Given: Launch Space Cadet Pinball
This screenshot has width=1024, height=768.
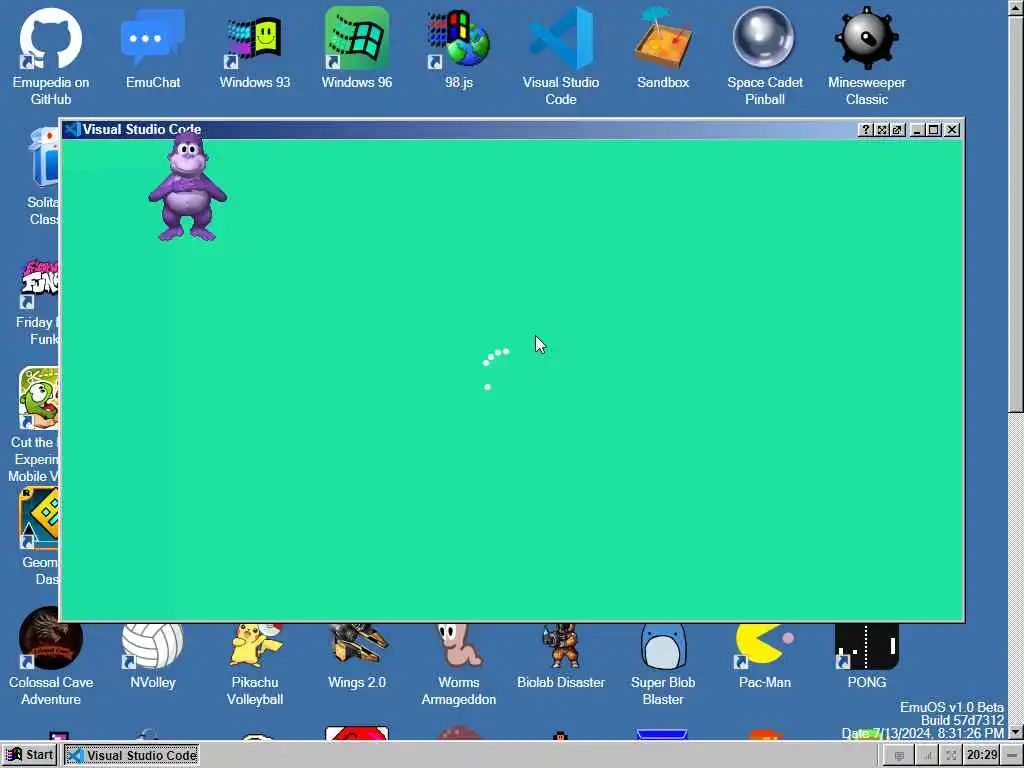Looking at the screenshot, I should pos(765,56).
